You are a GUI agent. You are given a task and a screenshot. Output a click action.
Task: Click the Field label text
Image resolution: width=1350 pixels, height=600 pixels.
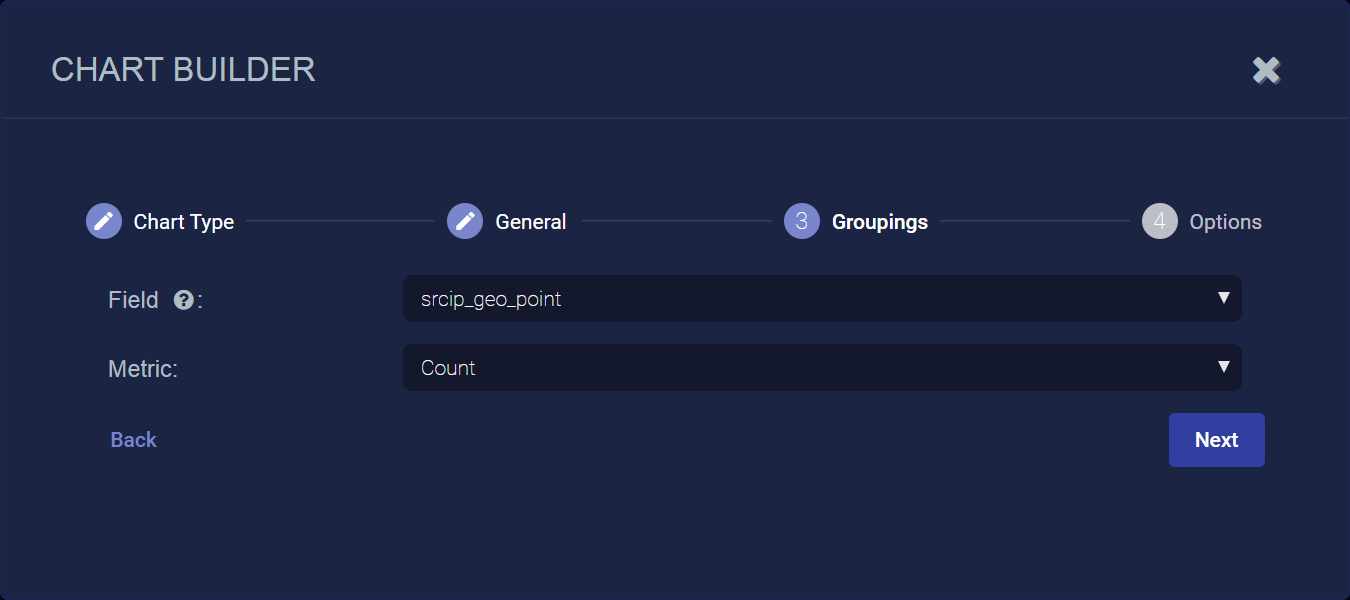[133, 300]
